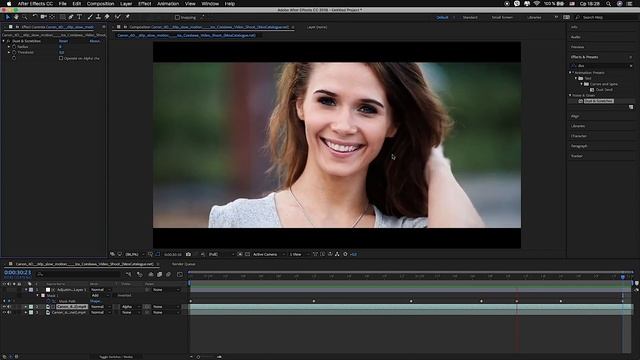
Task: Switch to Render Queue tab
Action: coord(184,264)
